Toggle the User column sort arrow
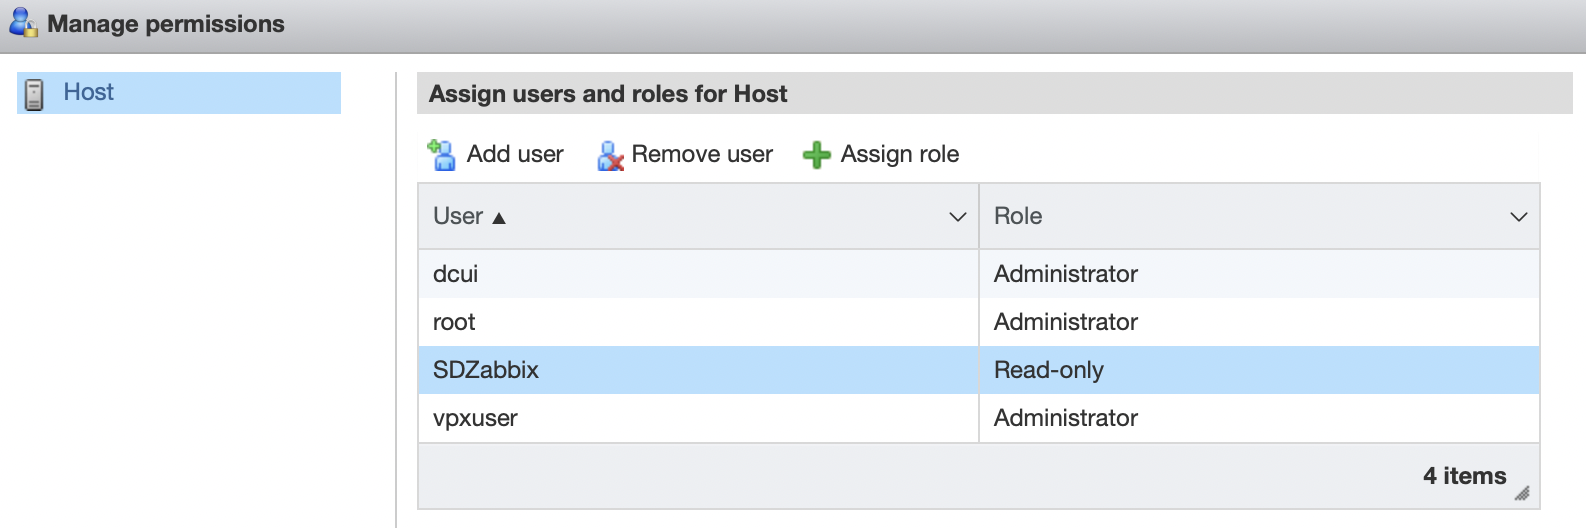Viewport: 1586px width, 528px height. click(499, 218)
